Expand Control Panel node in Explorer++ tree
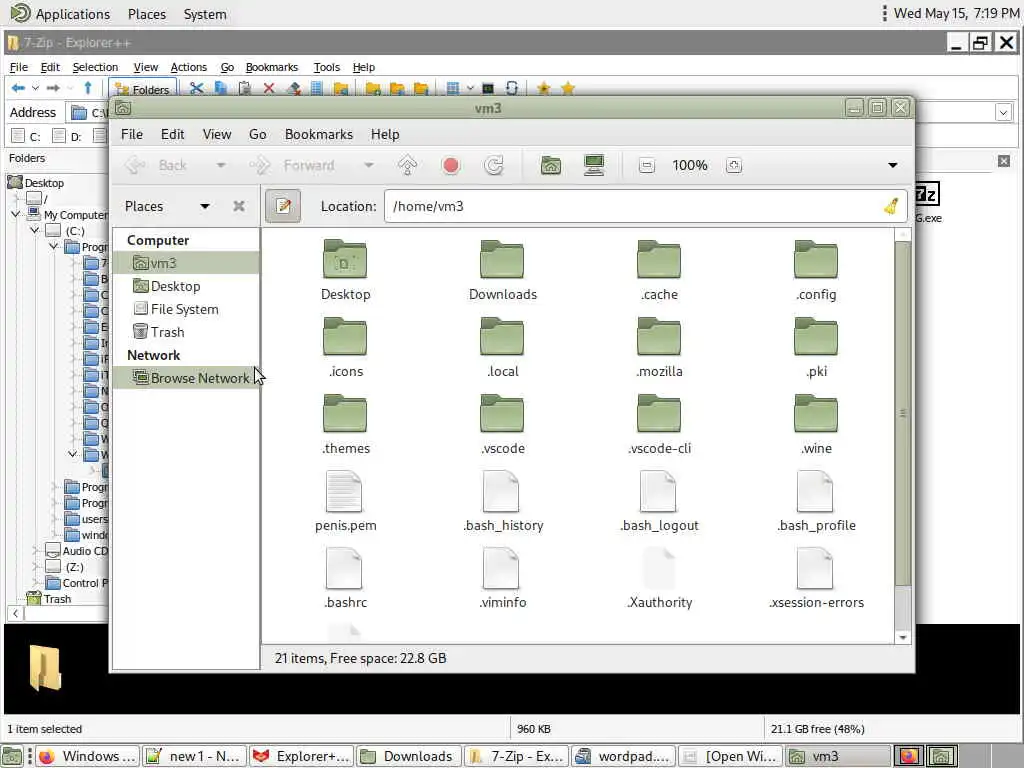Image resolution: width=1024 pixels, height=768 pixels. (35, 583)
